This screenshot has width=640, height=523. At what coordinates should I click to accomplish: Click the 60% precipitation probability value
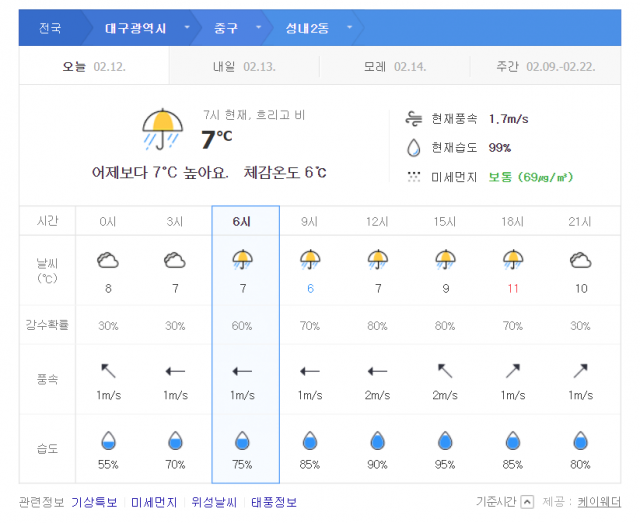click(242, 326)
